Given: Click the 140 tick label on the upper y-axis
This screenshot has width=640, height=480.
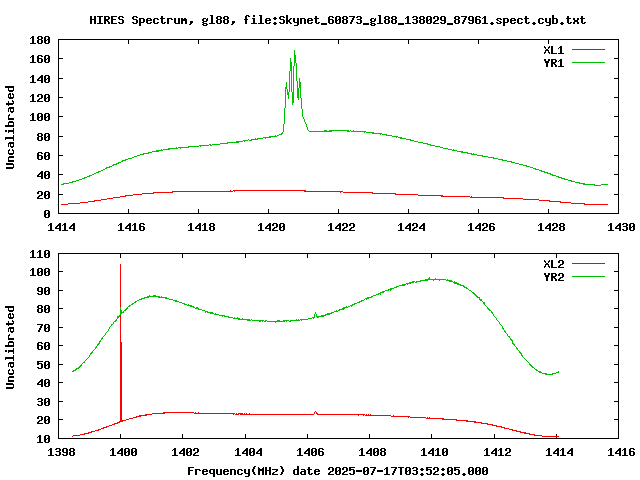Looking at the screenshot, I should coord(40,79).
